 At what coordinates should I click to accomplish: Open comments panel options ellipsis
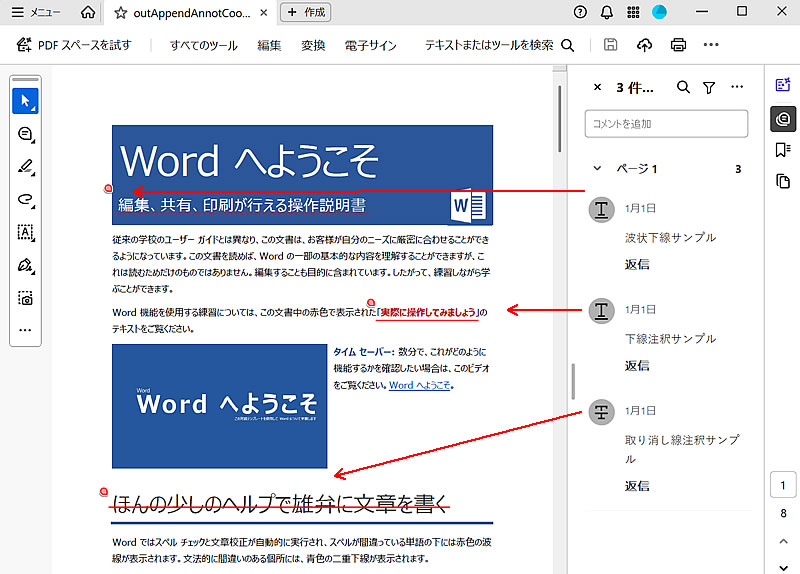737,87
